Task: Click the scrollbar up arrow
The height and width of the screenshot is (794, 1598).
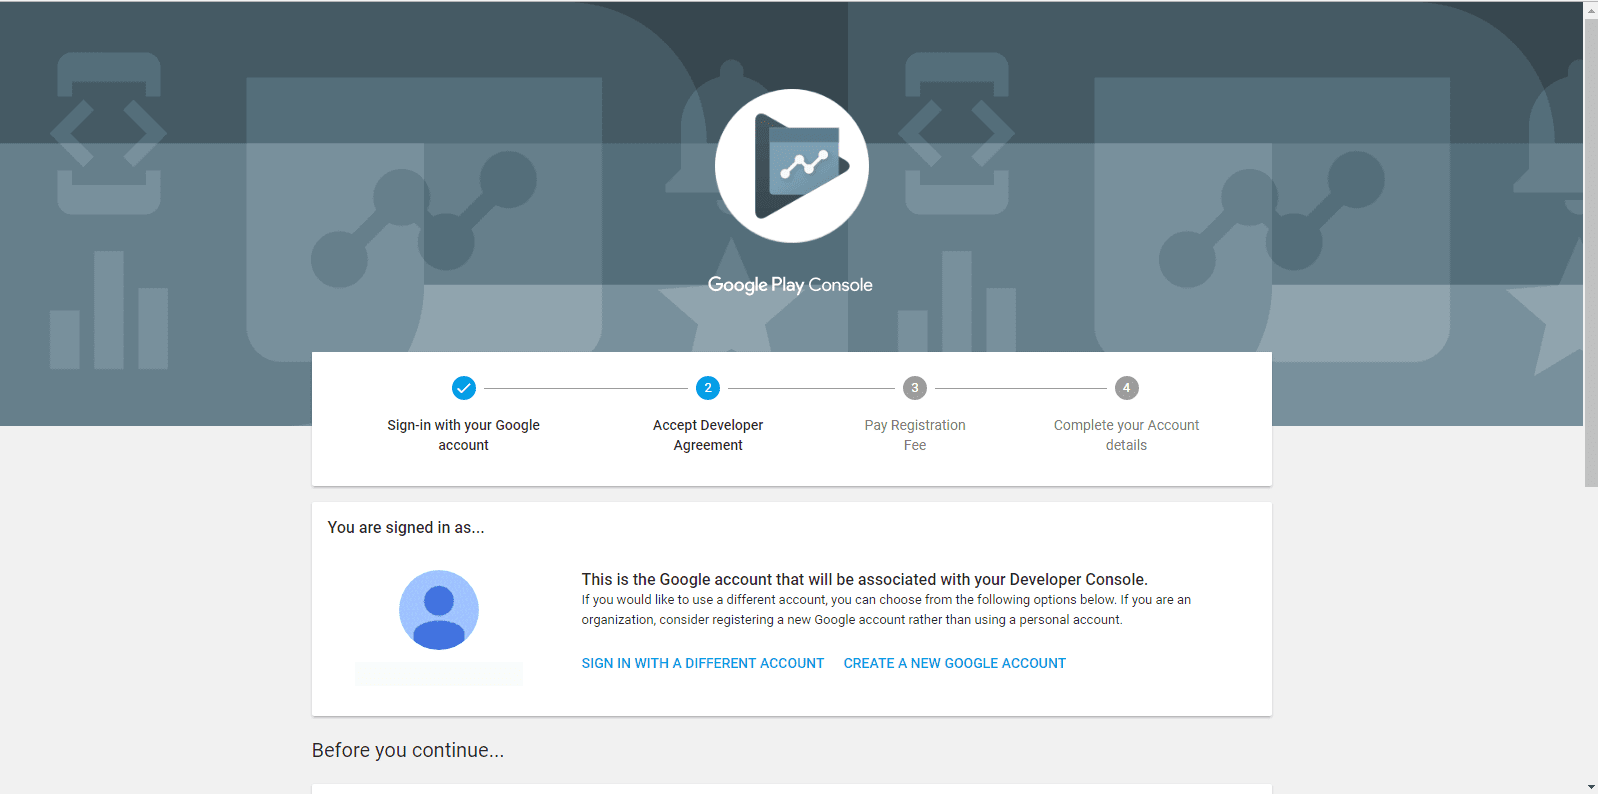Action: [x=1591, y=9]
